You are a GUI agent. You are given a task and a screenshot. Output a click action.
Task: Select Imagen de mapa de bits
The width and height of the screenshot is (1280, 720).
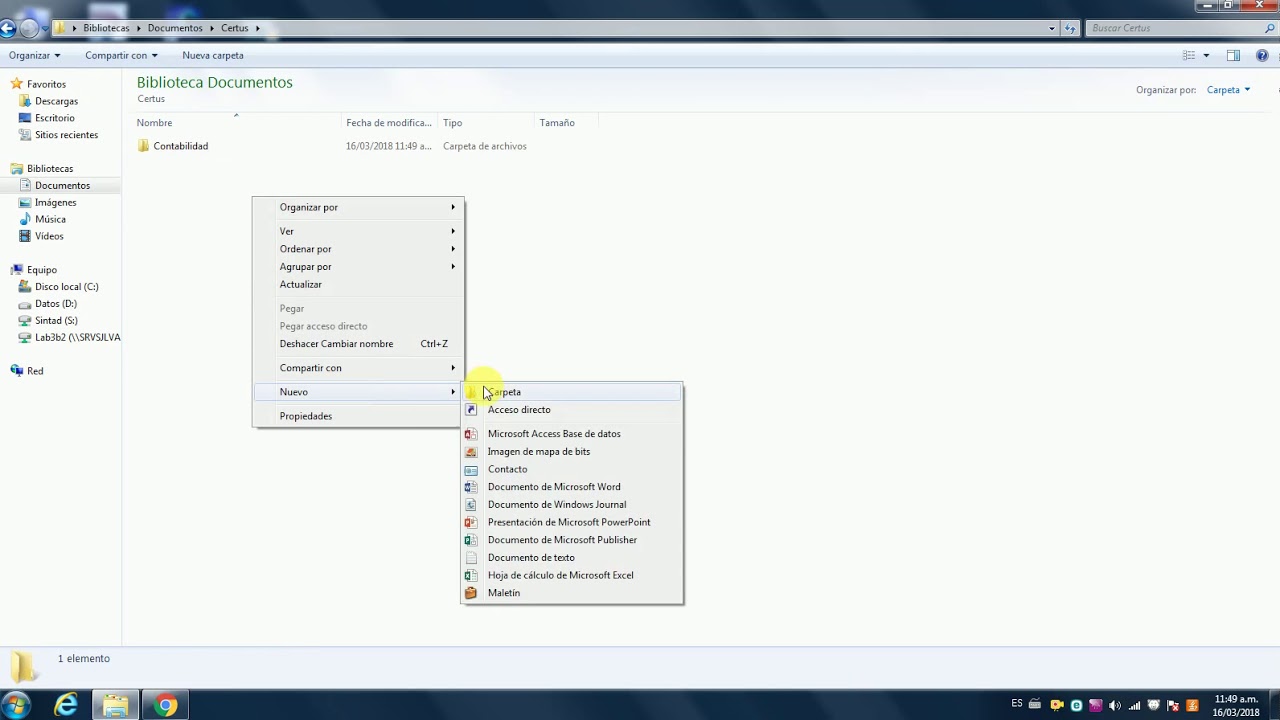(x=572, y=452)
